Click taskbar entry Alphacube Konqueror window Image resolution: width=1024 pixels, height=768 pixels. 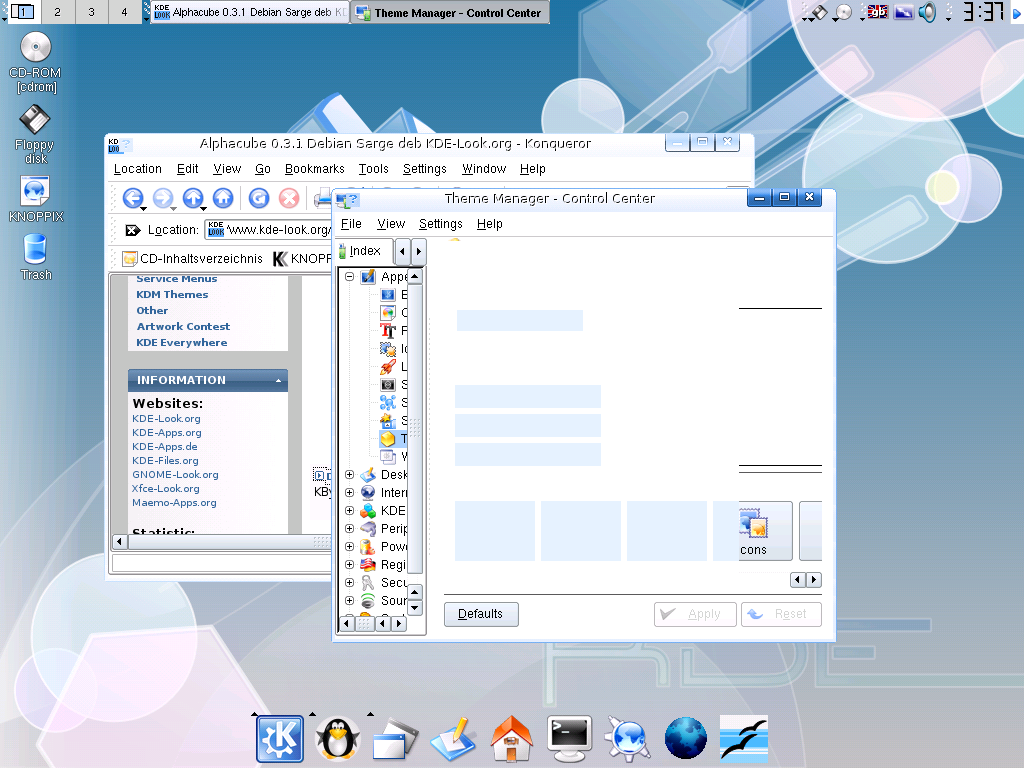[250, 12]
